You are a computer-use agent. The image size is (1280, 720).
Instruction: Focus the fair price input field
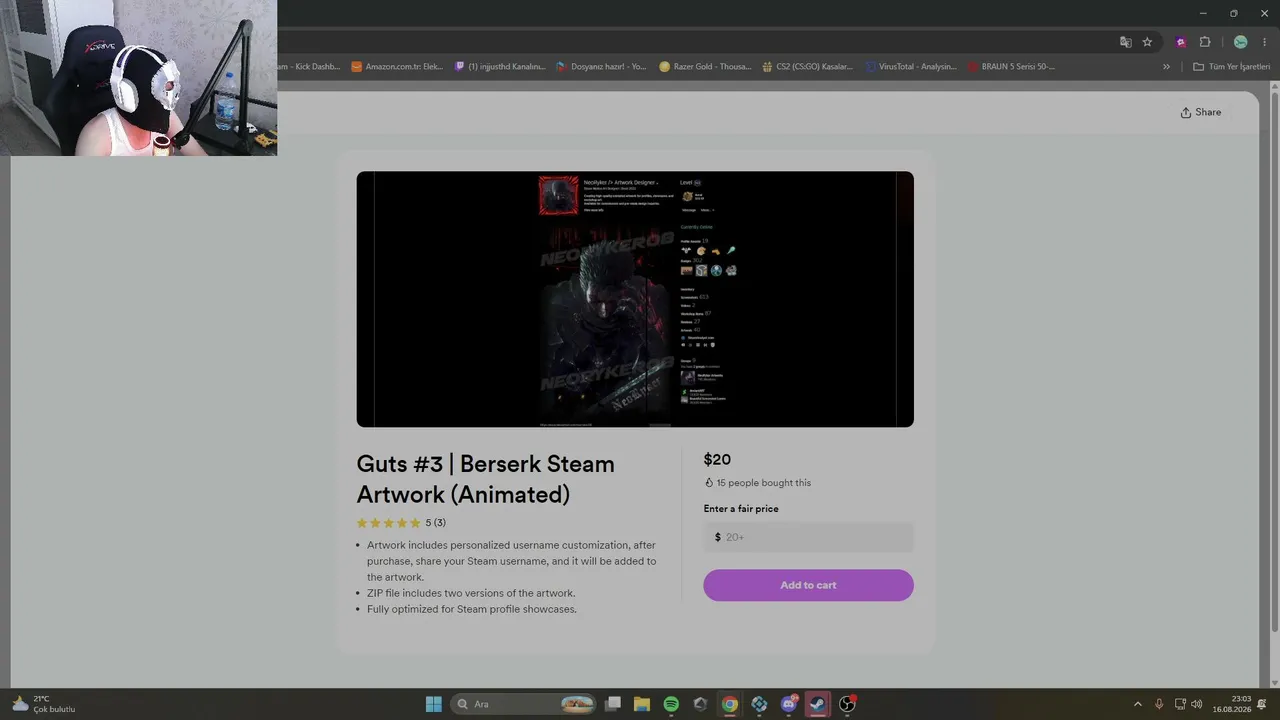coord(808,537)
